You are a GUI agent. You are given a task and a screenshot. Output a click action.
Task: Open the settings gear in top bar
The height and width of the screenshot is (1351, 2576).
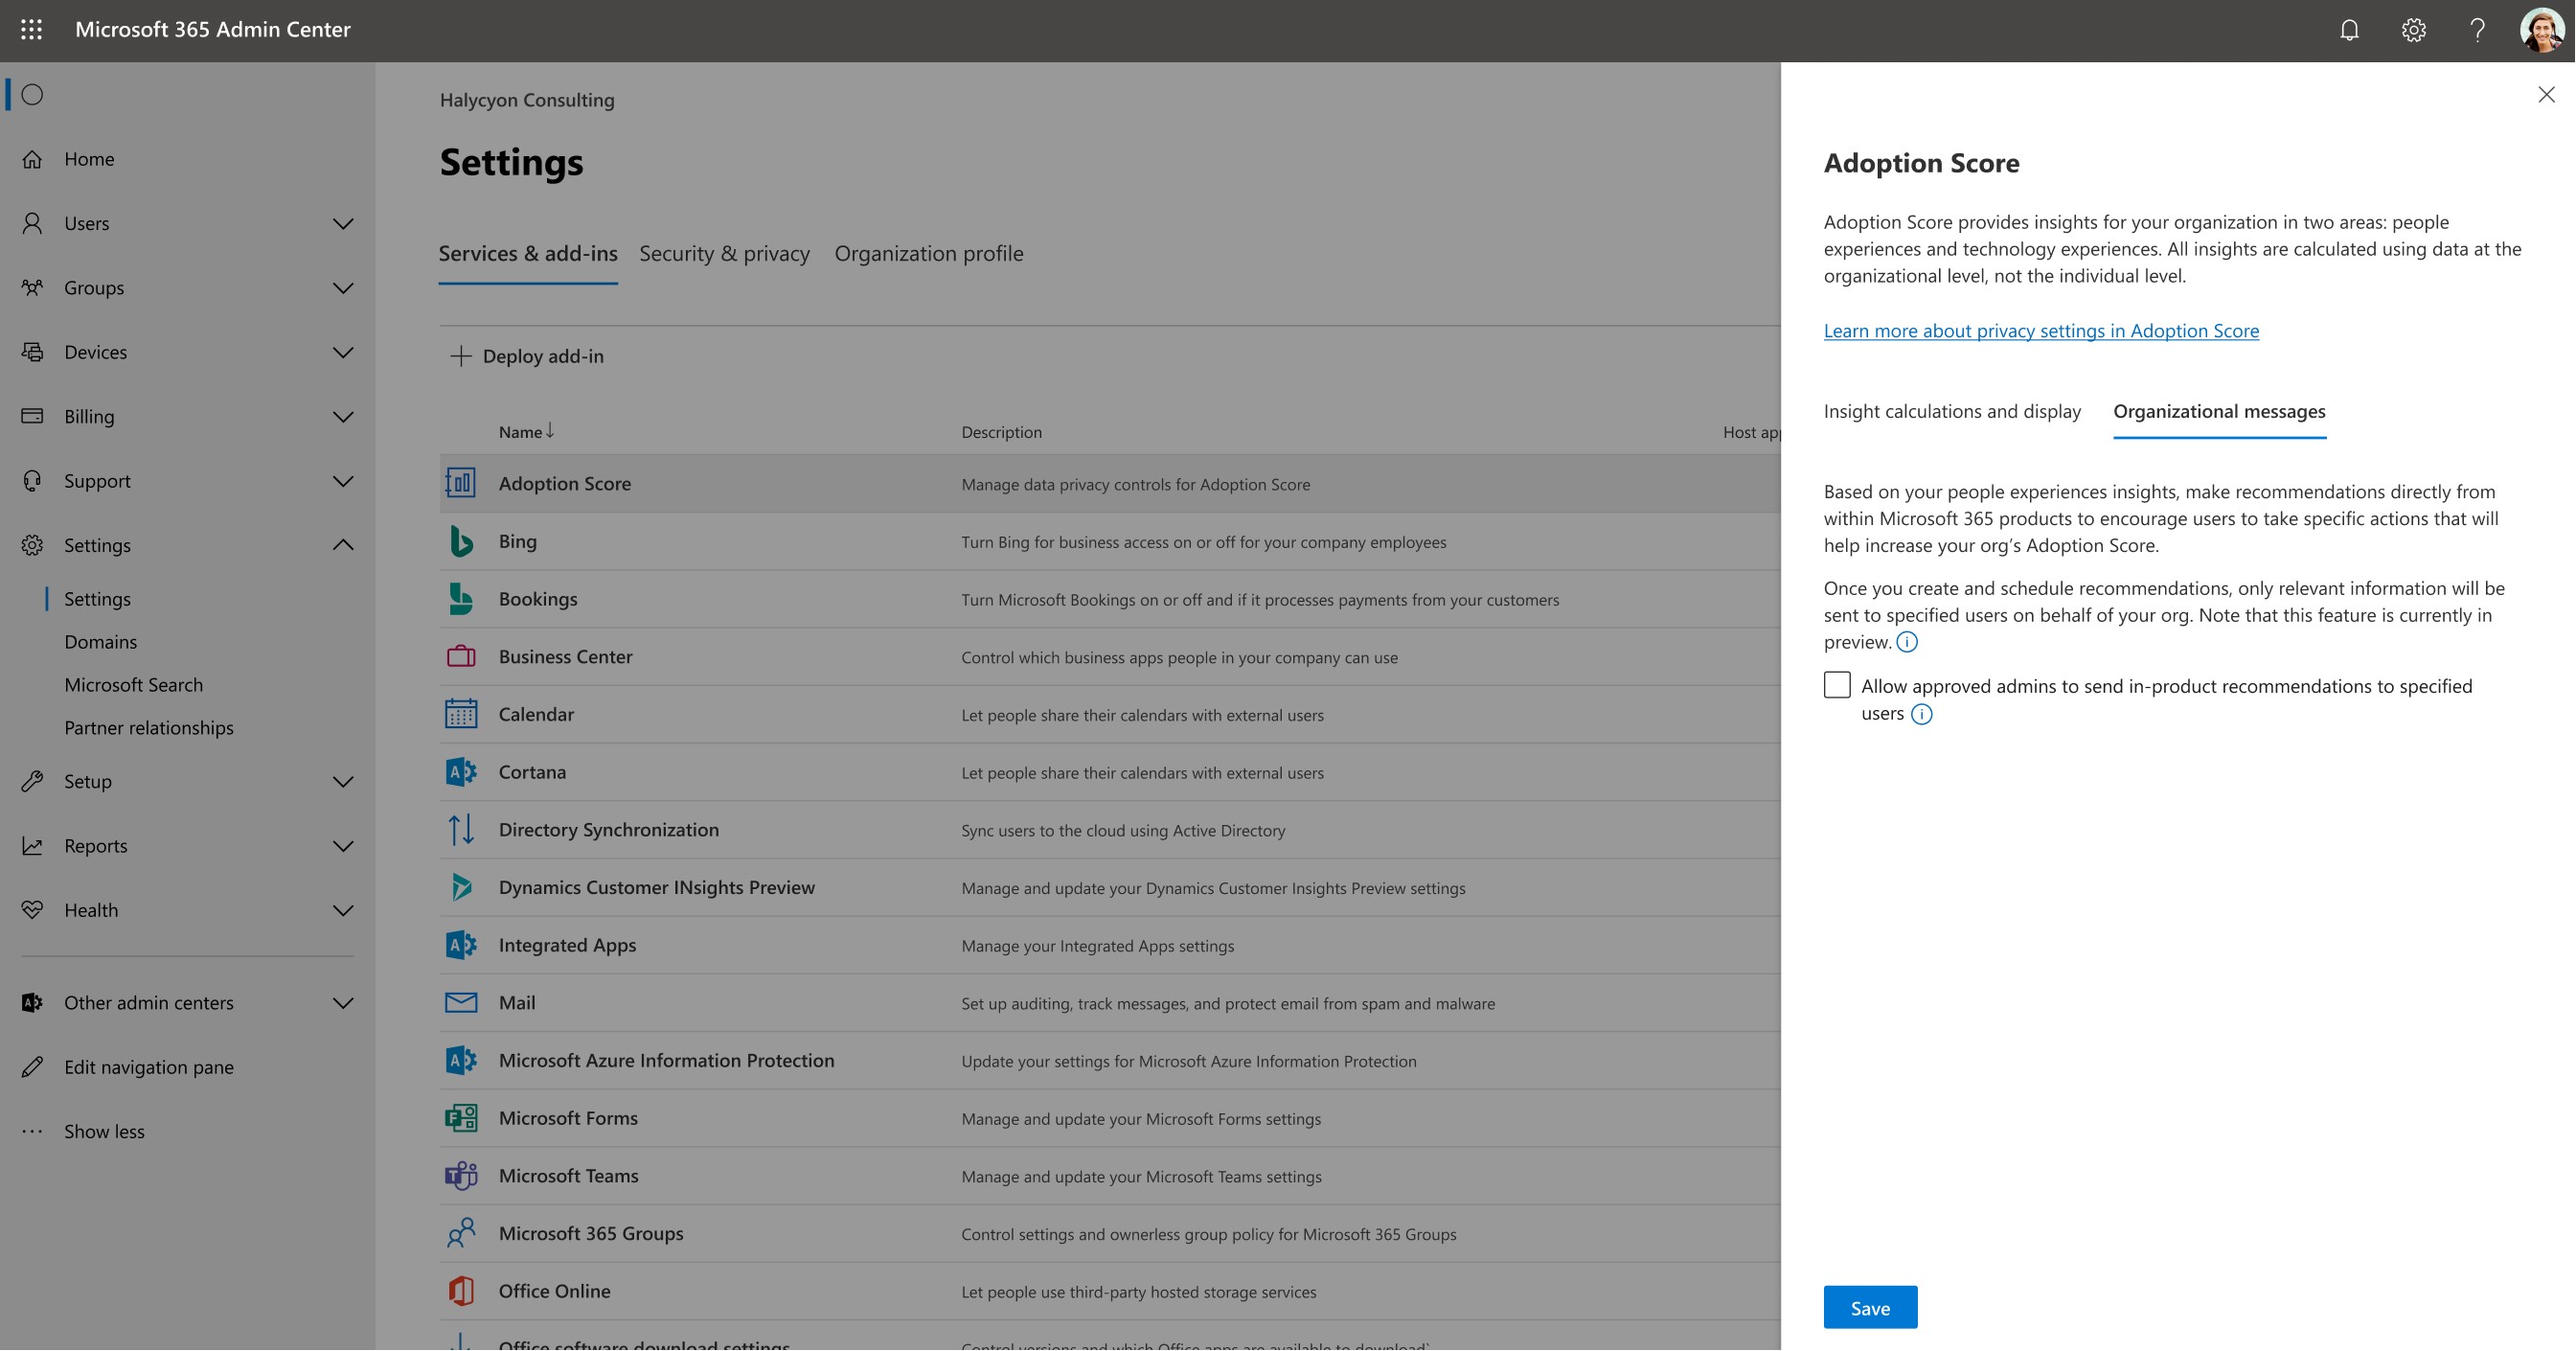click(x=2413, y=30)
